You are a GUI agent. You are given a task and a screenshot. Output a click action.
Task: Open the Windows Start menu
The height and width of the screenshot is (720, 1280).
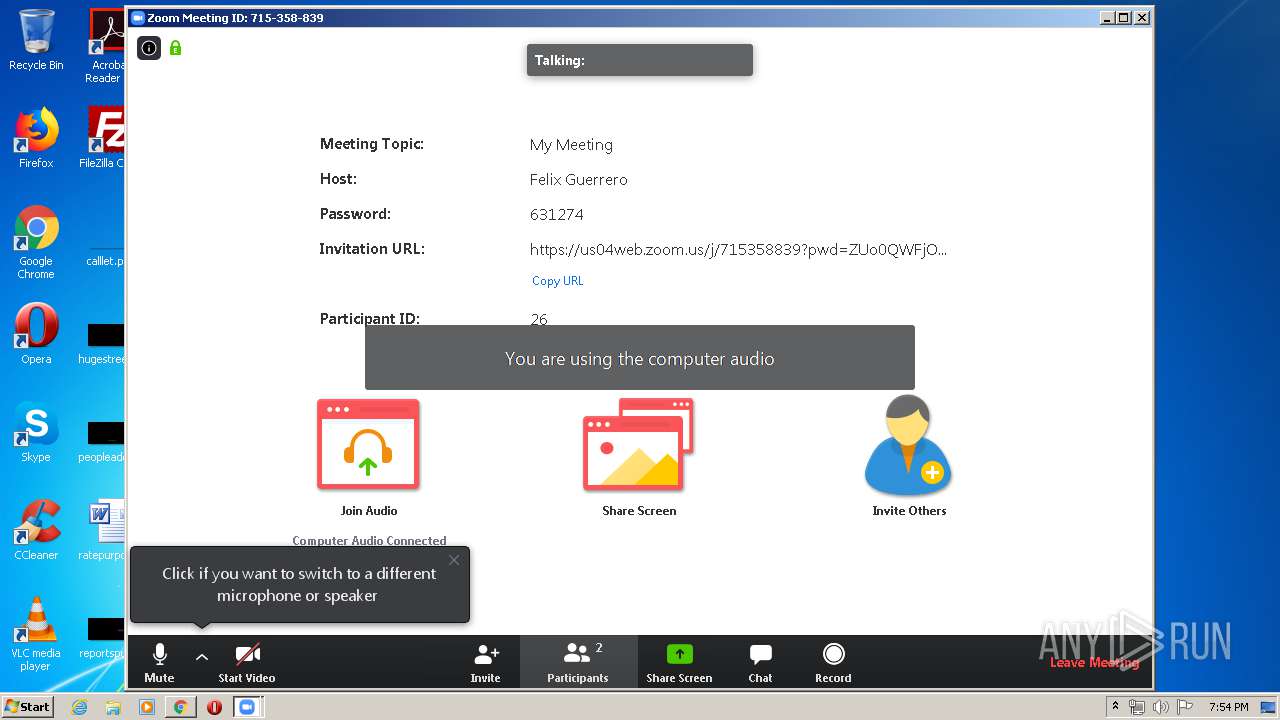click(27, 706)
